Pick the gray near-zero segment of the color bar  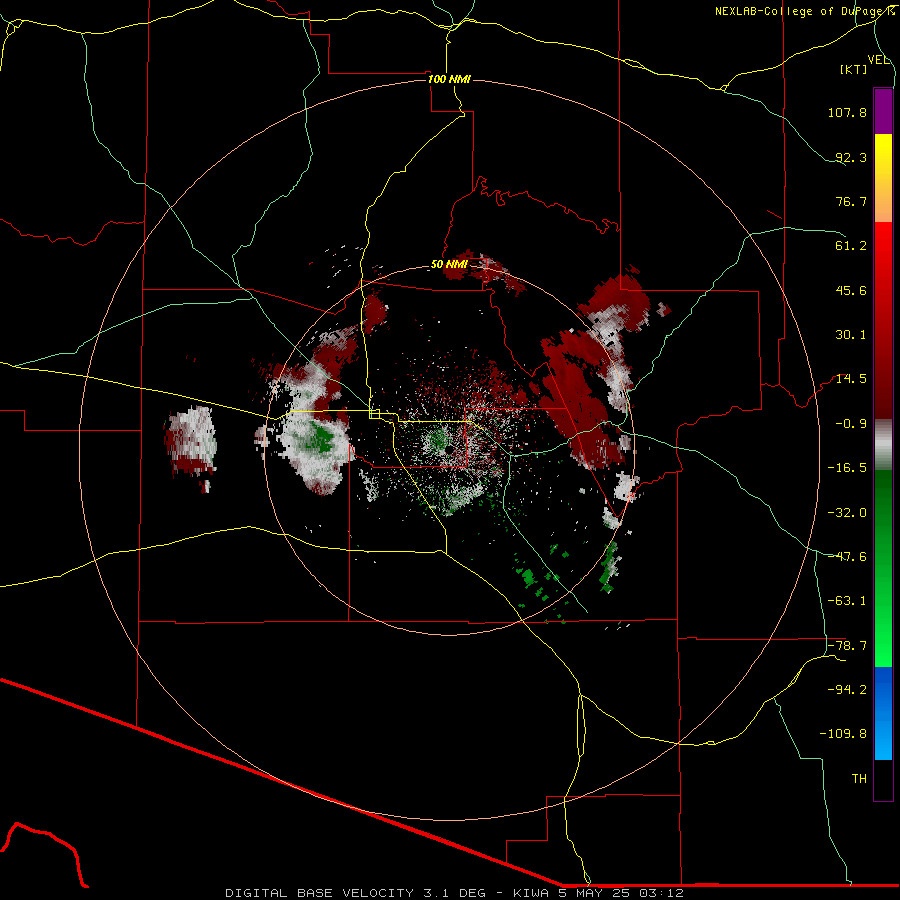883,442
